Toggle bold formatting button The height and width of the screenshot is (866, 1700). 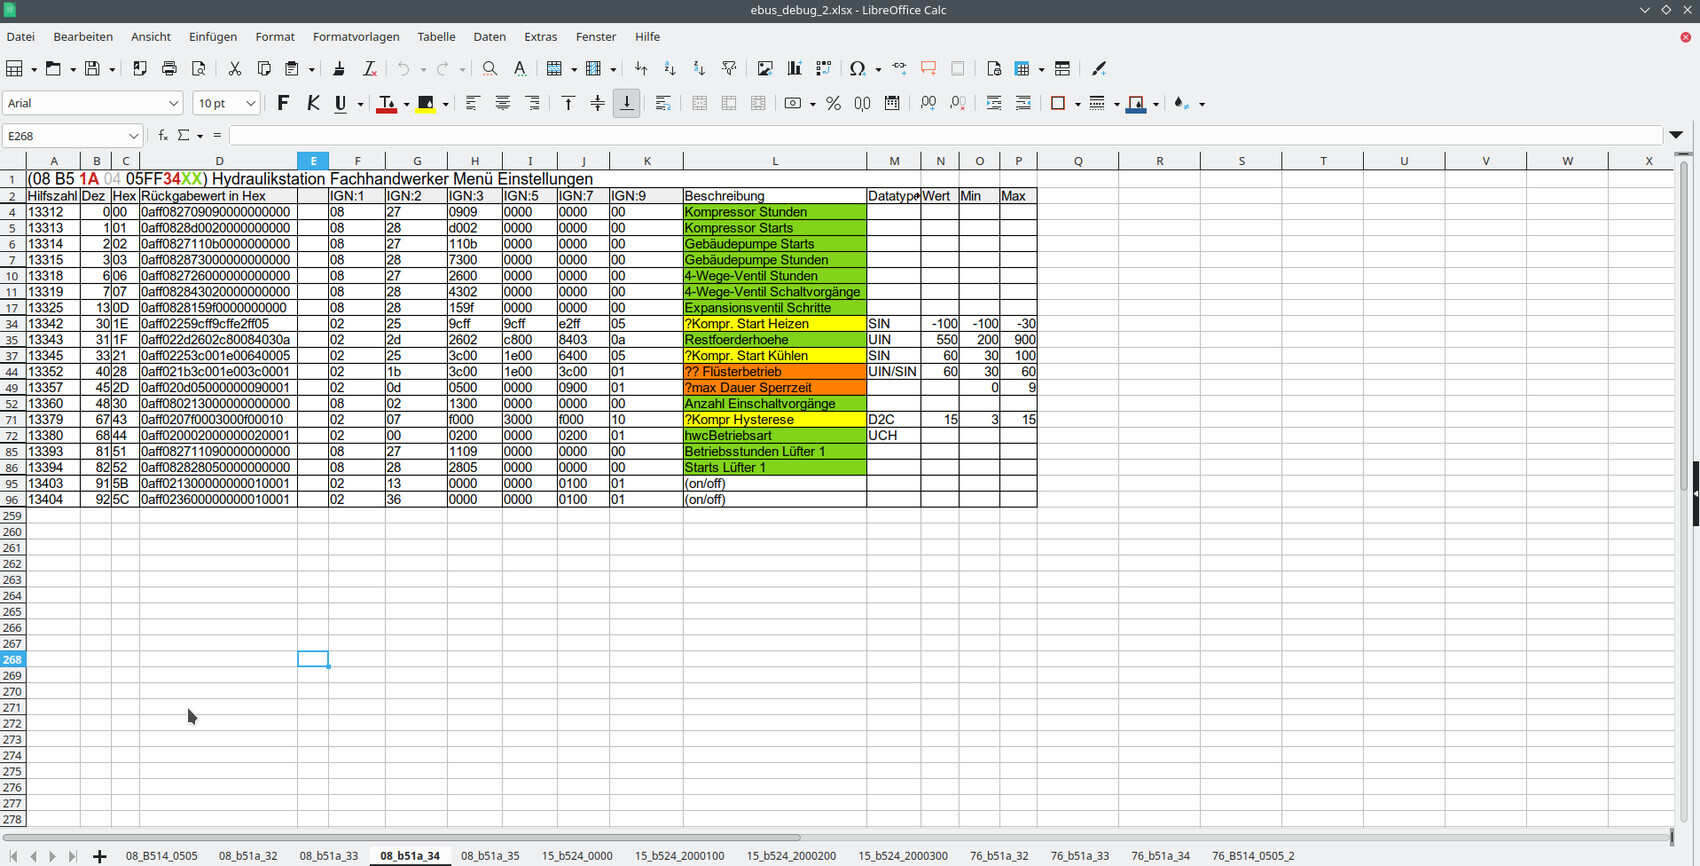283,103
